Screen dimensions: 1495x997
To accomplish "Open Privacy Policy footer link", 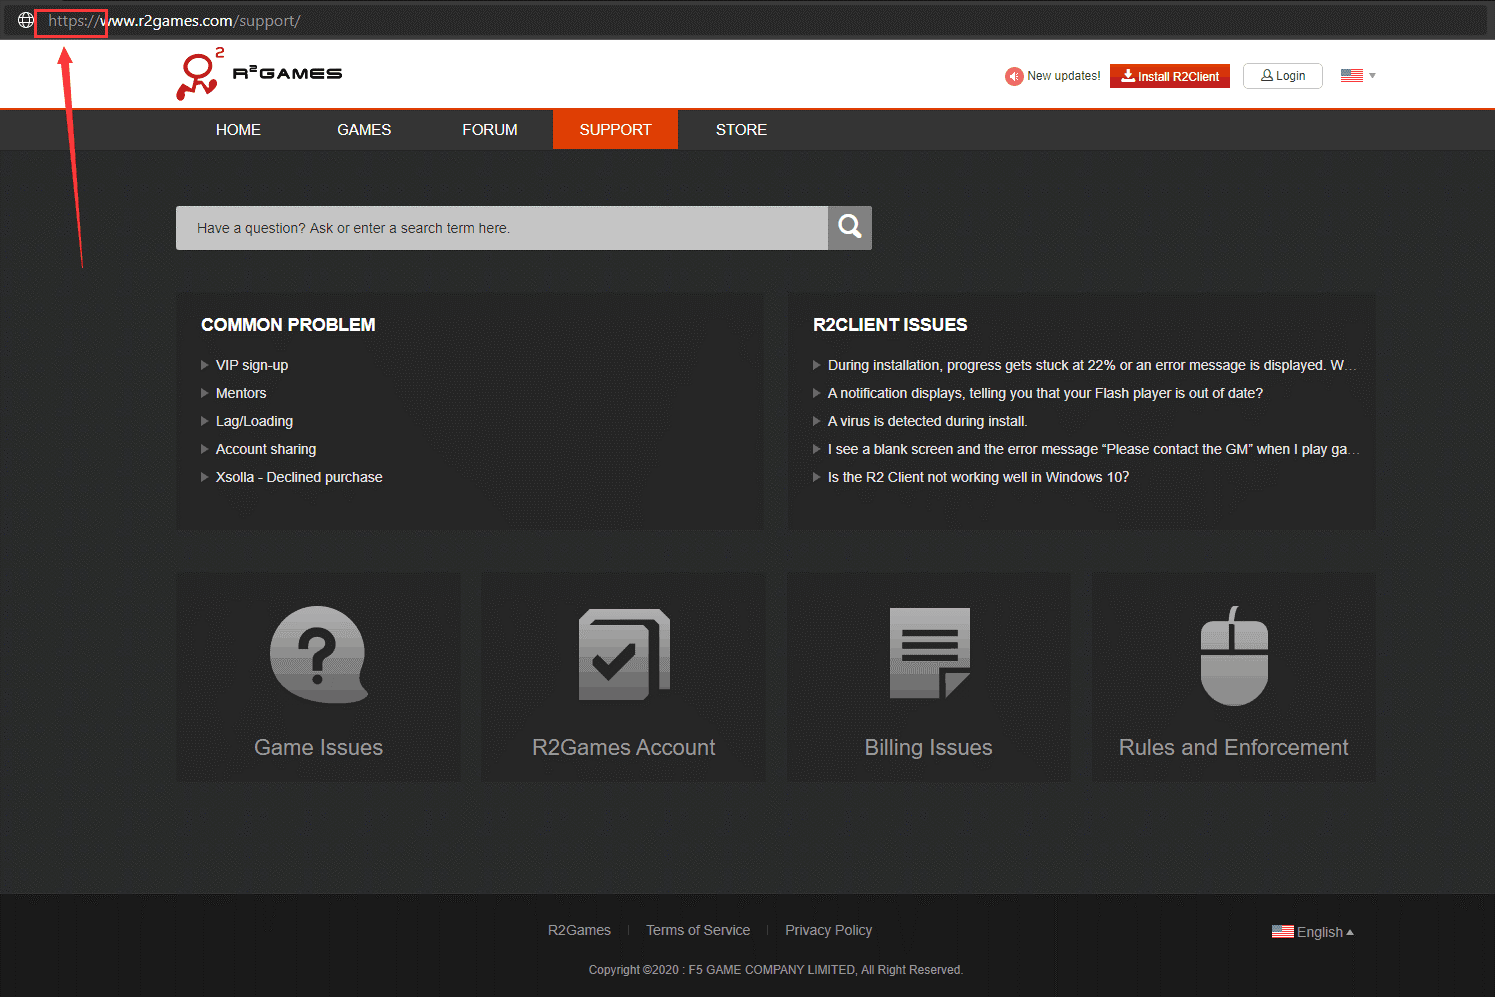I will click(829, 930).
